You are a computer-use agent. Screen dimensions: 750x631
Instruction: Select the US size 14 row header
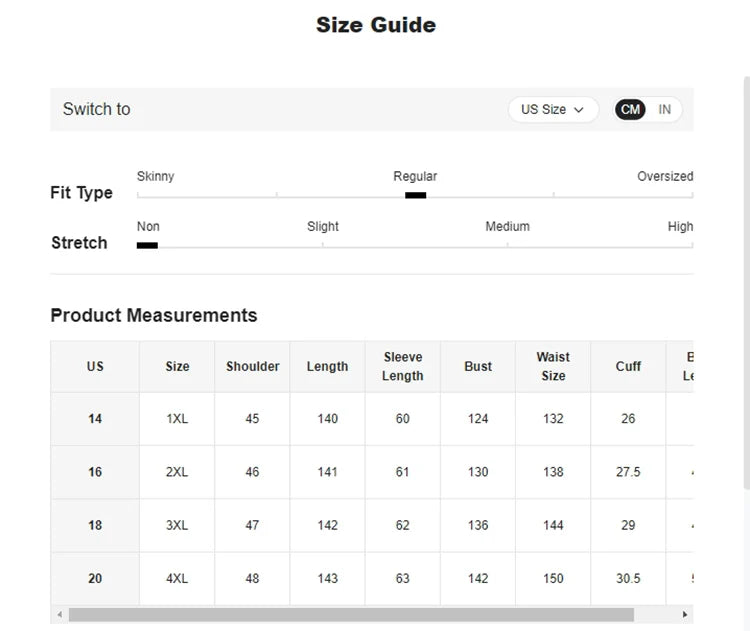(x=95, y=419)
